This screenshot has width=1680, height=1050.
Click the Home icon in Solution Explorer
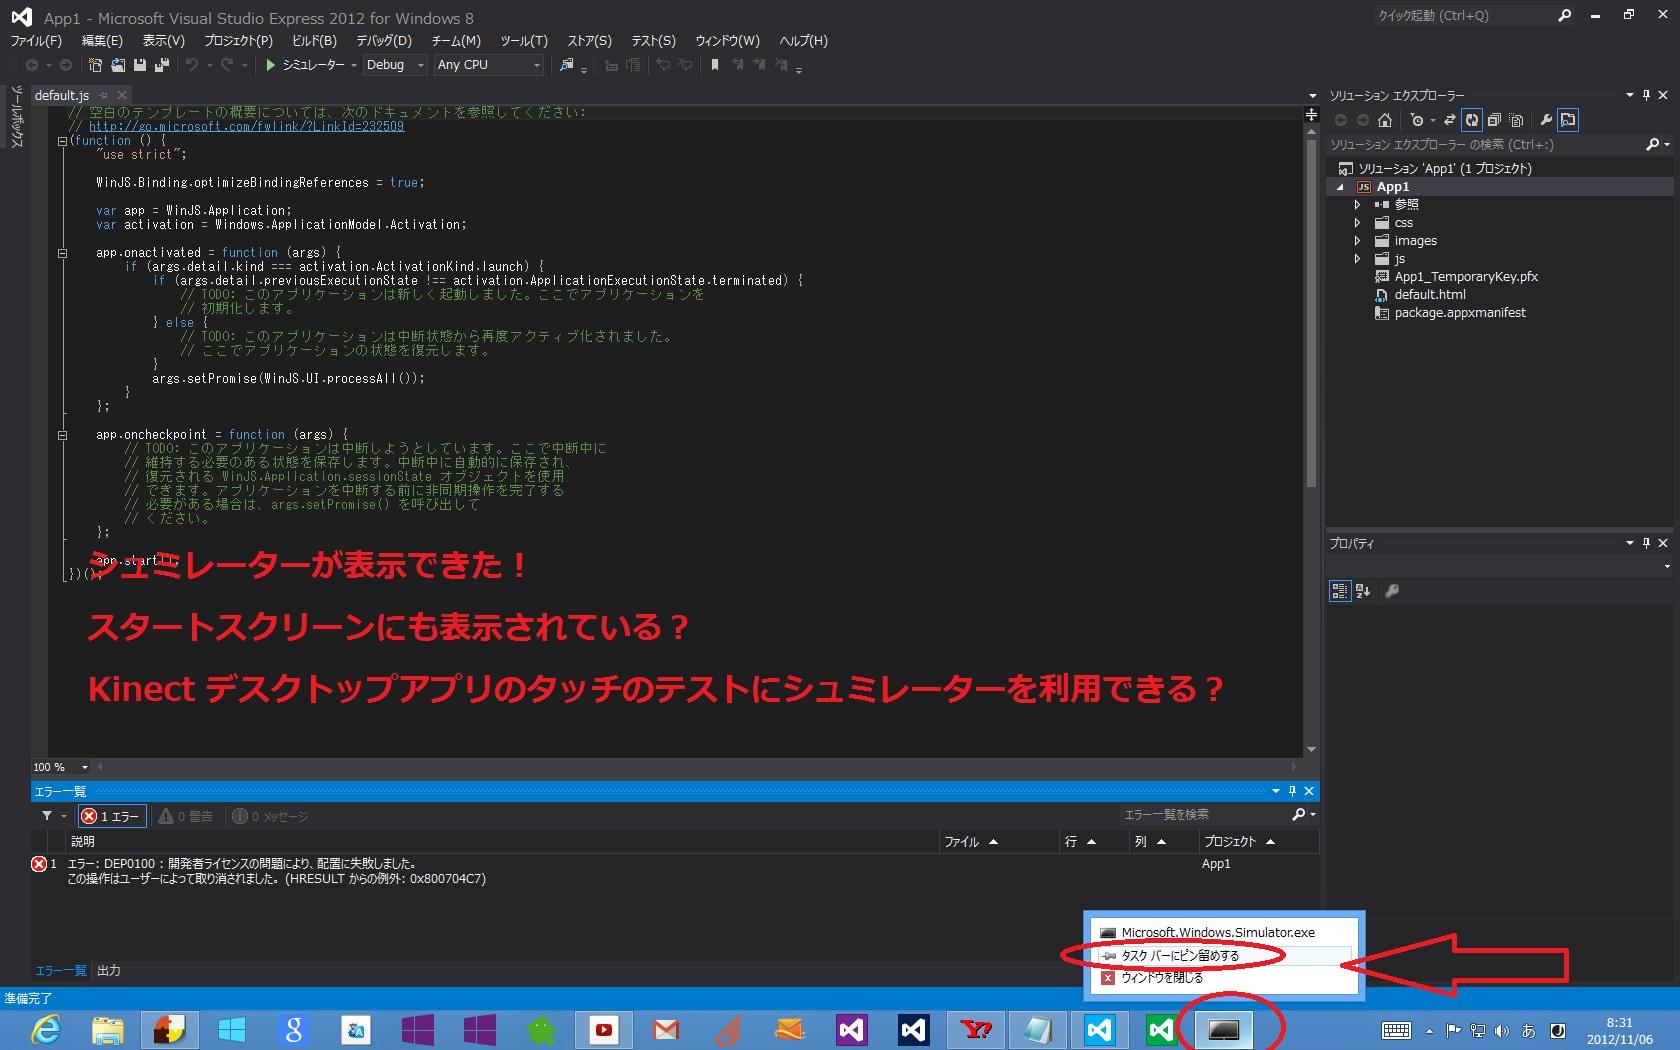coord(1385,120)
